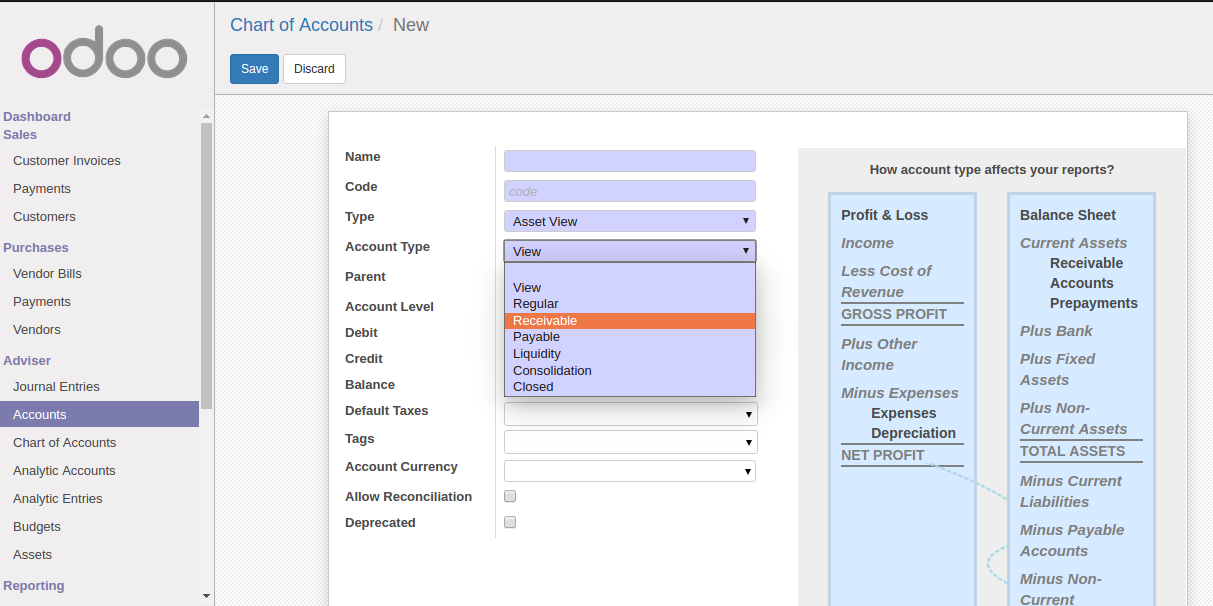Screen dimensions: 1213x606
Task: Click the Name input field
Action: click(629, 161)
